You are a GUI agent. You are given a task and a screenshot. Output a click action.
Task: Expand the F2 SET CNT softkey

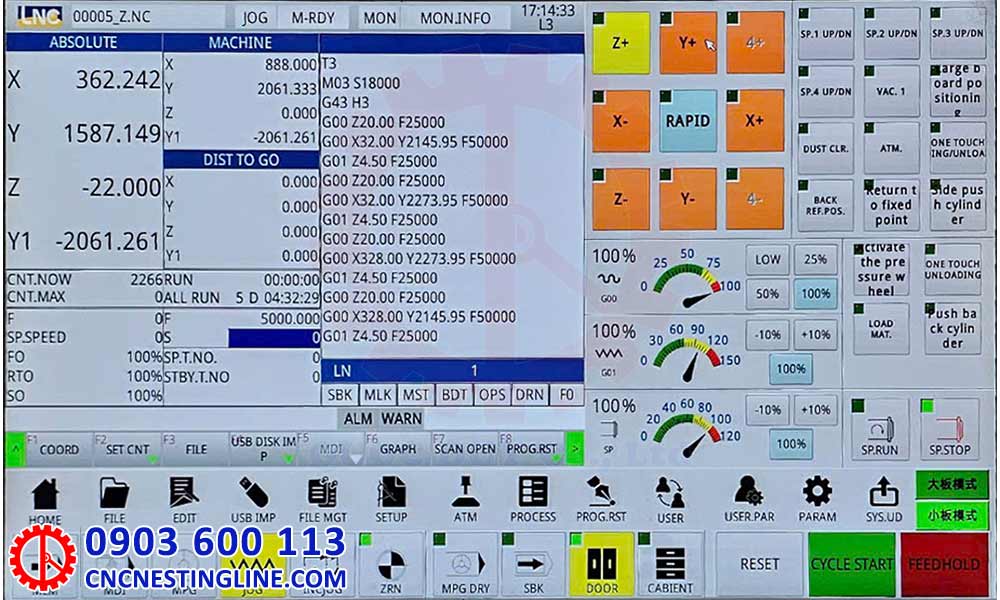pyautogui.click(x=128, y=449)
